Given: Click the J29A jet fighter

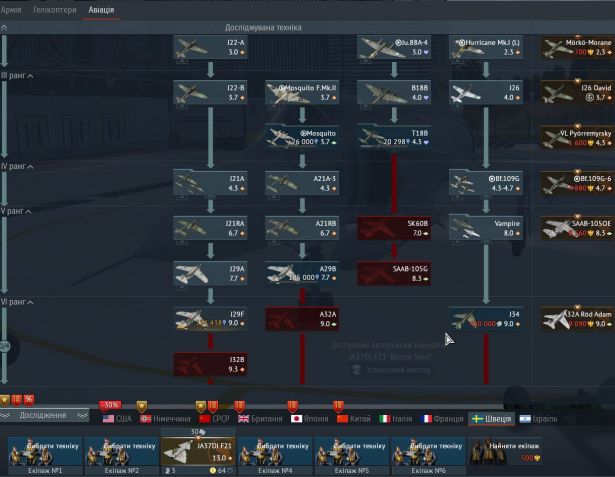Looking at the screenshot, I should tap(209, 273).
